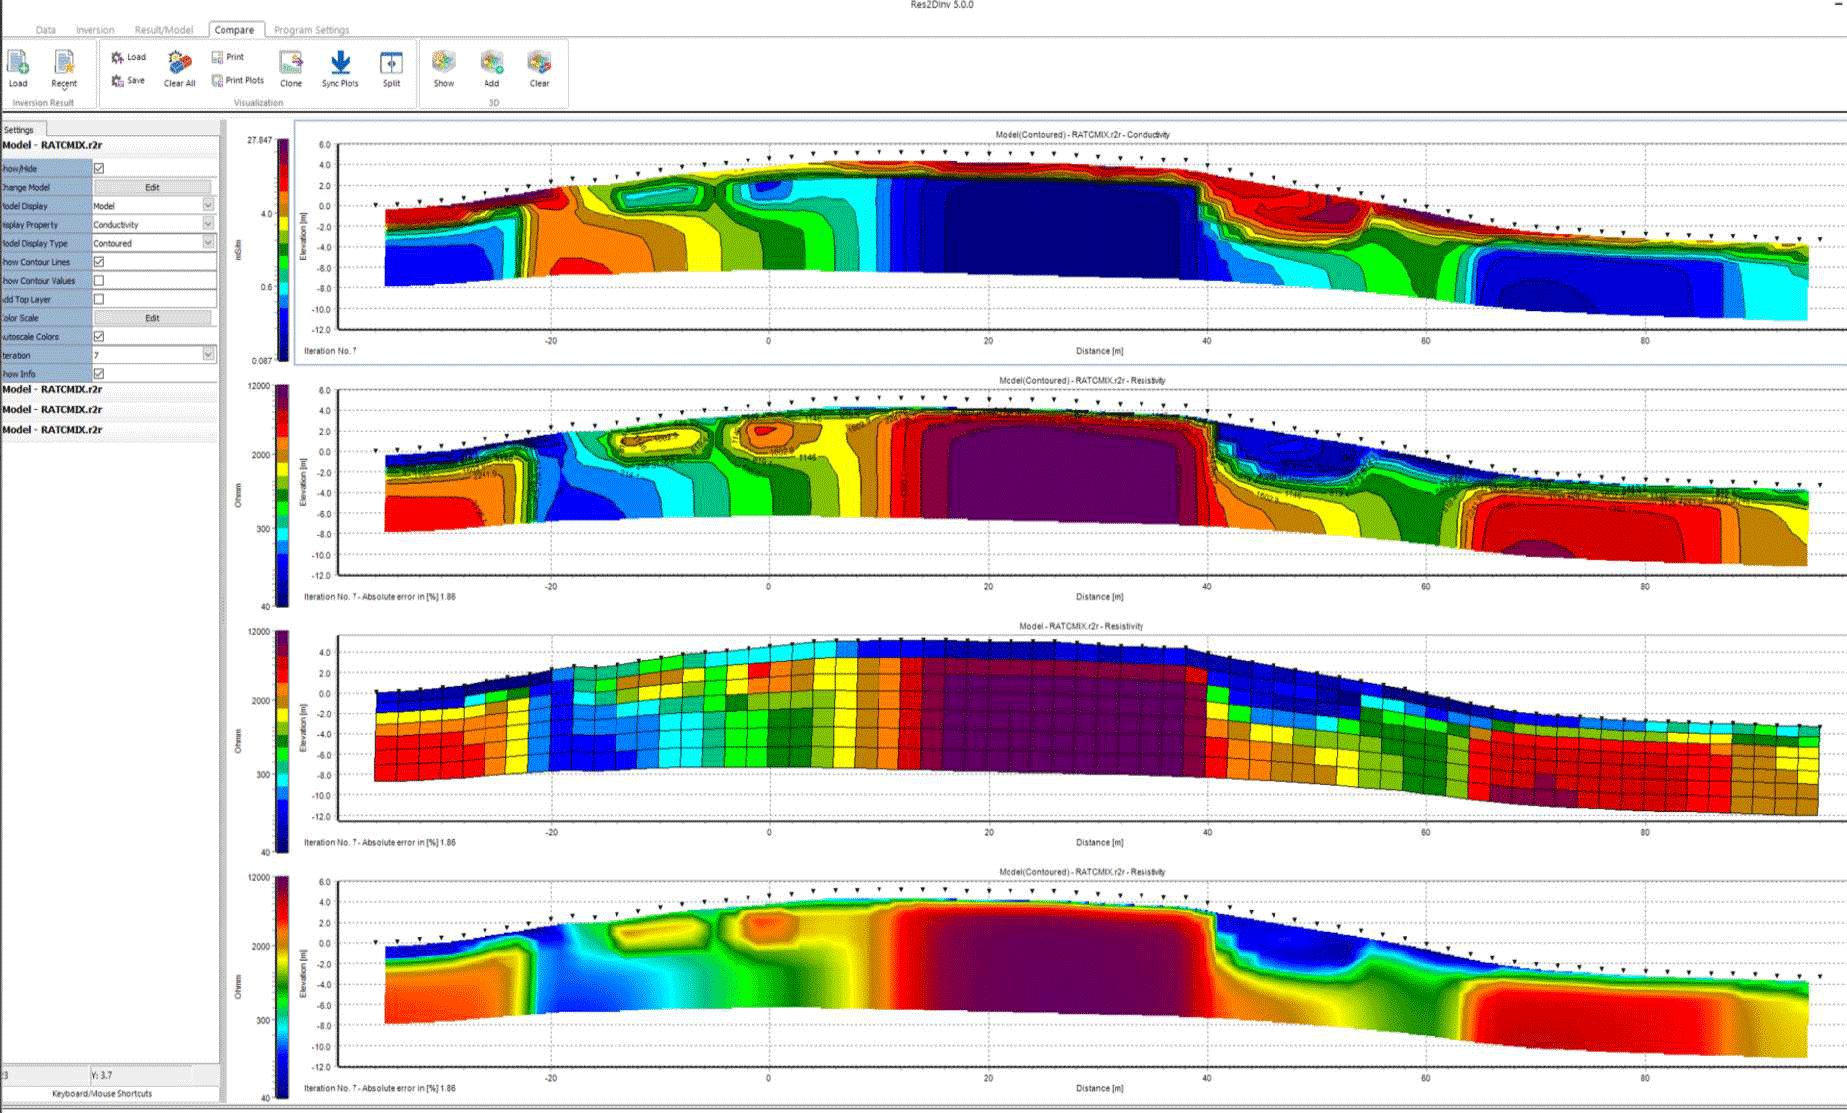
Task: Open the Program Settings tab
Action: 311,30
